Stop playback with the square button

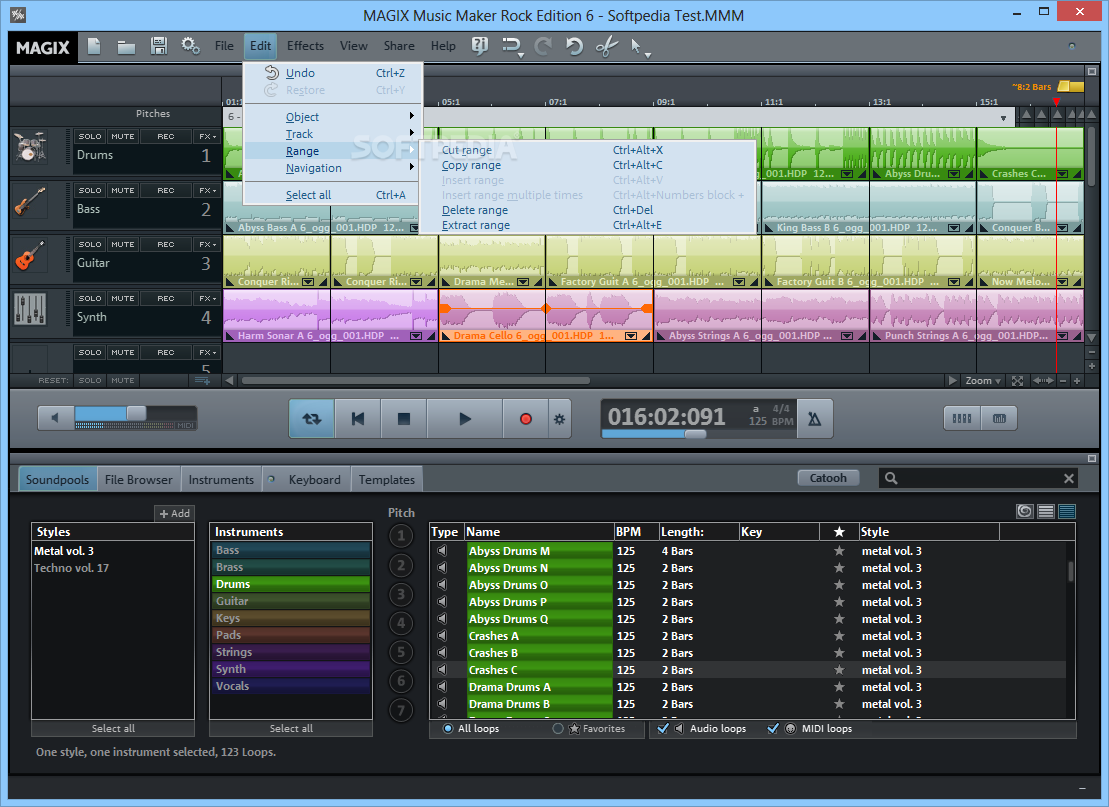(x=404, y=419)
